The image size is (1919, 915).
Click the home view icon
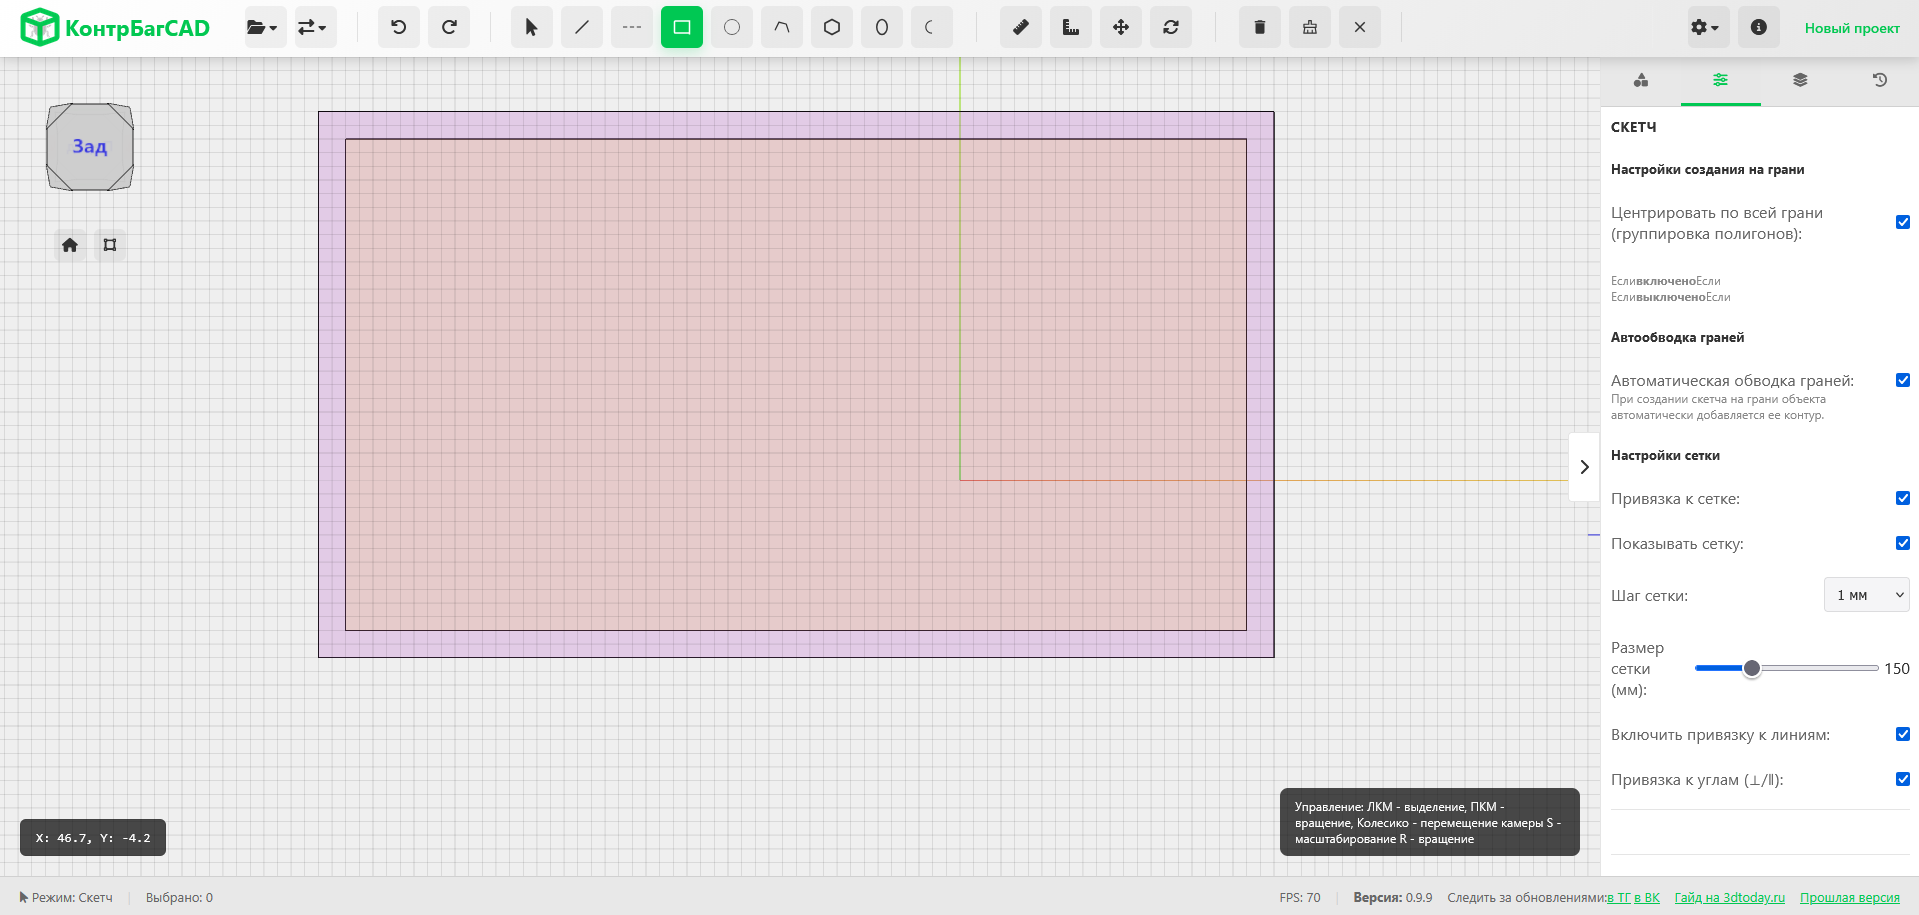(70, 245)
